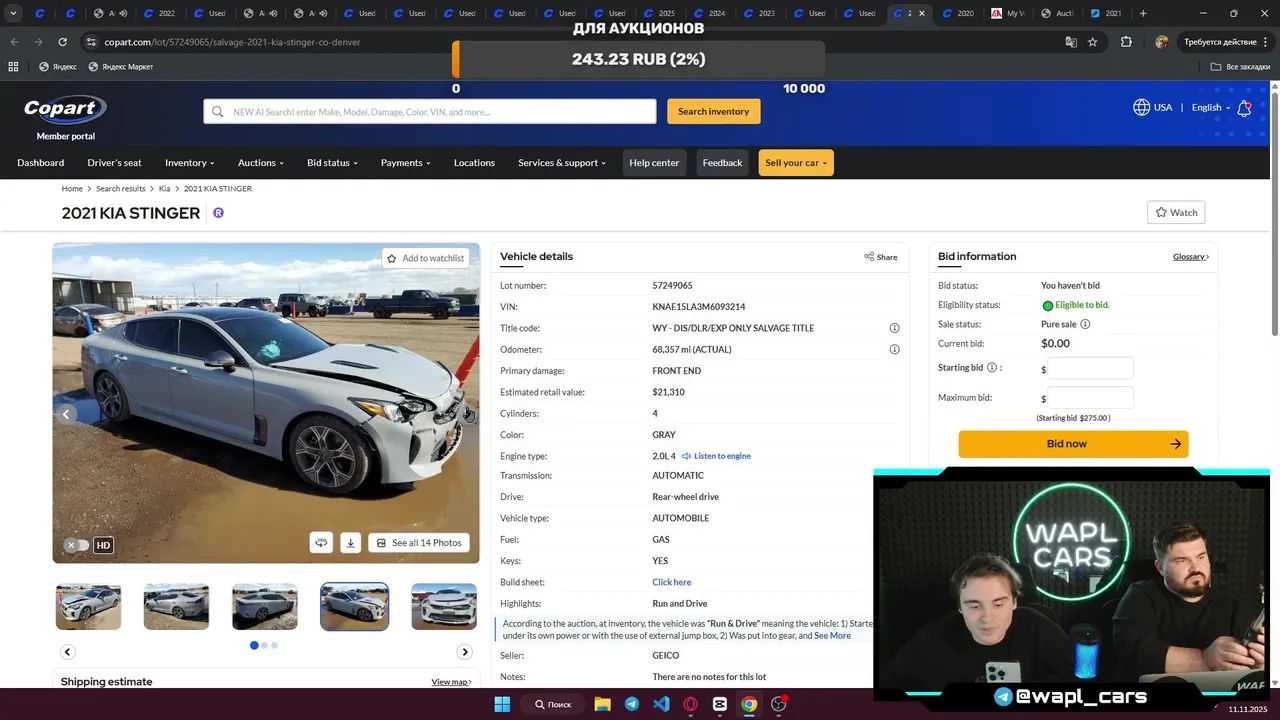The width and height of the screenshot is (1280, 720).
Task: Click the Watch button
Action: tap(1176, 212)
